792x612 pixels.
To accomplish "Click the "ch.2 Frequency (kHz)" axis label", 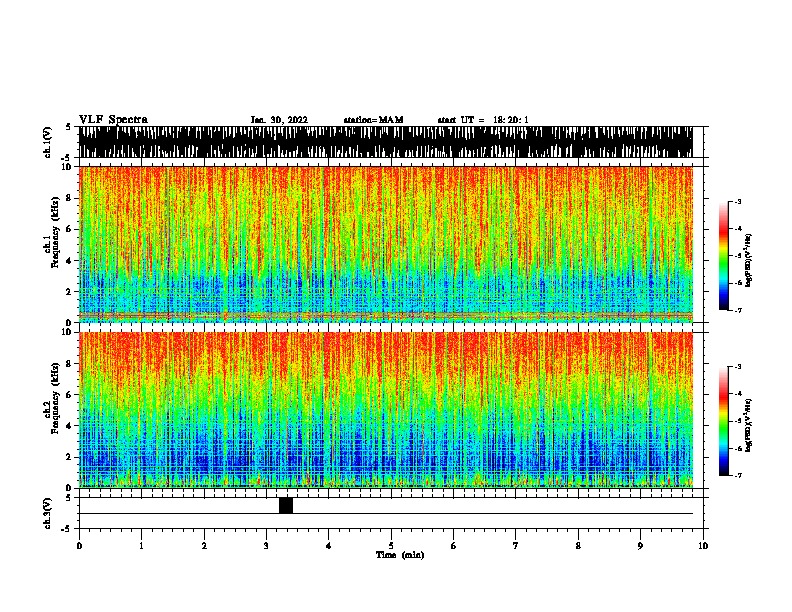I will pyautogui.click(x=52, y=398).
